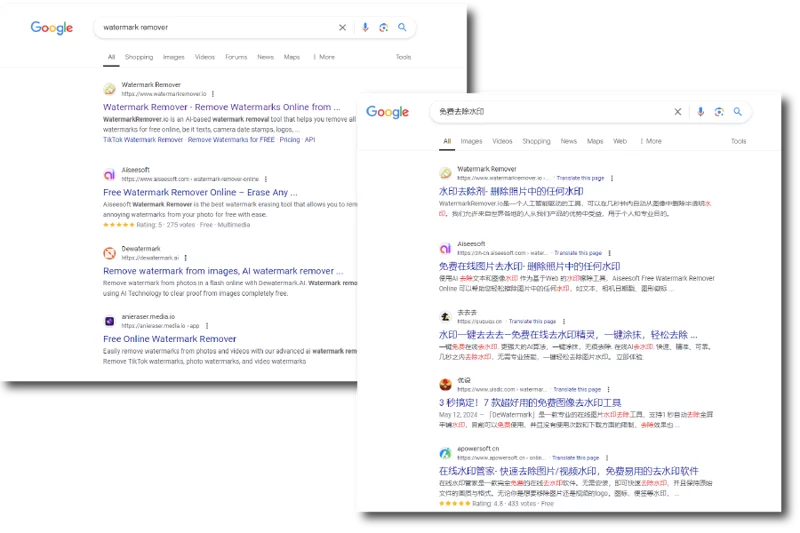
Task: Click the 'watermark remover' search input field
Action: (x=217, y=28)
